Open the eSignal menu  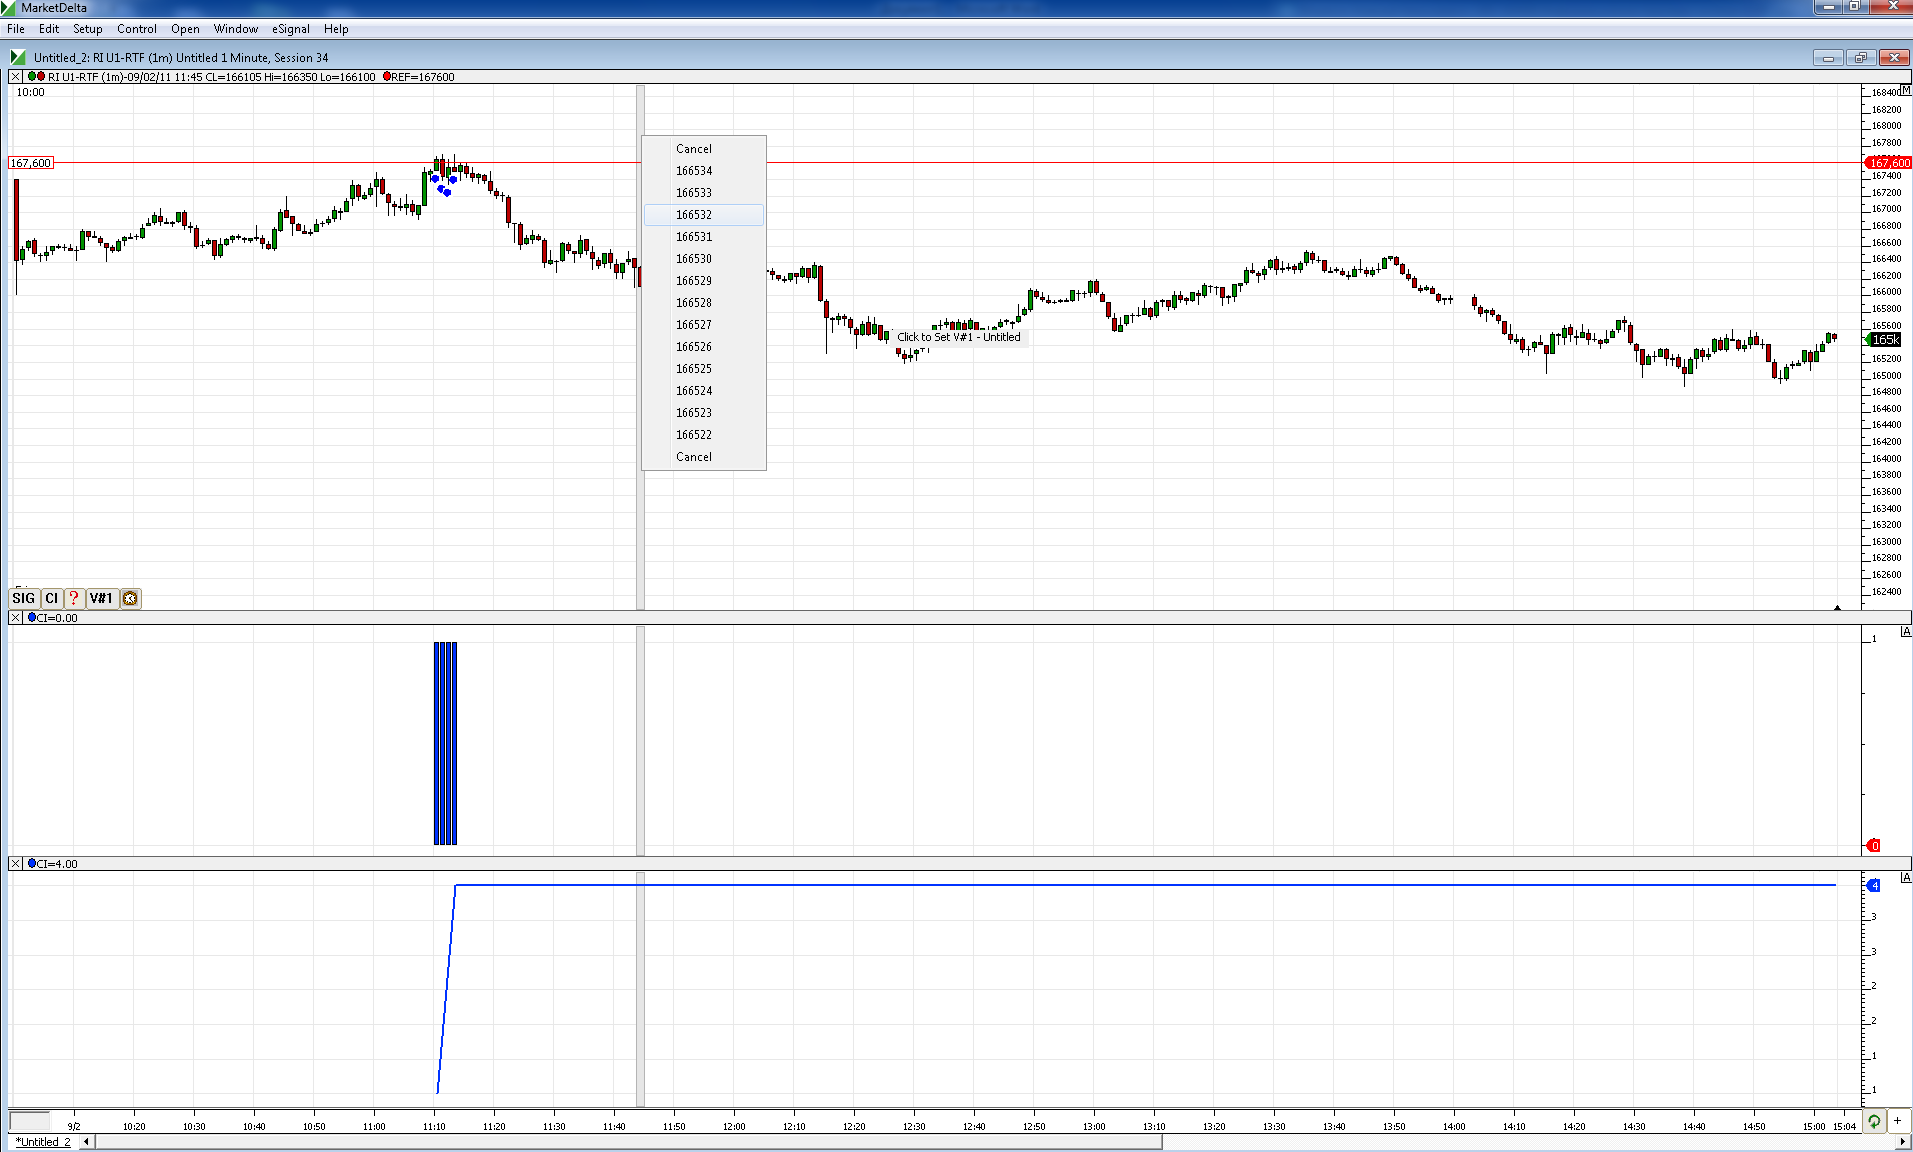coord(291,29)
